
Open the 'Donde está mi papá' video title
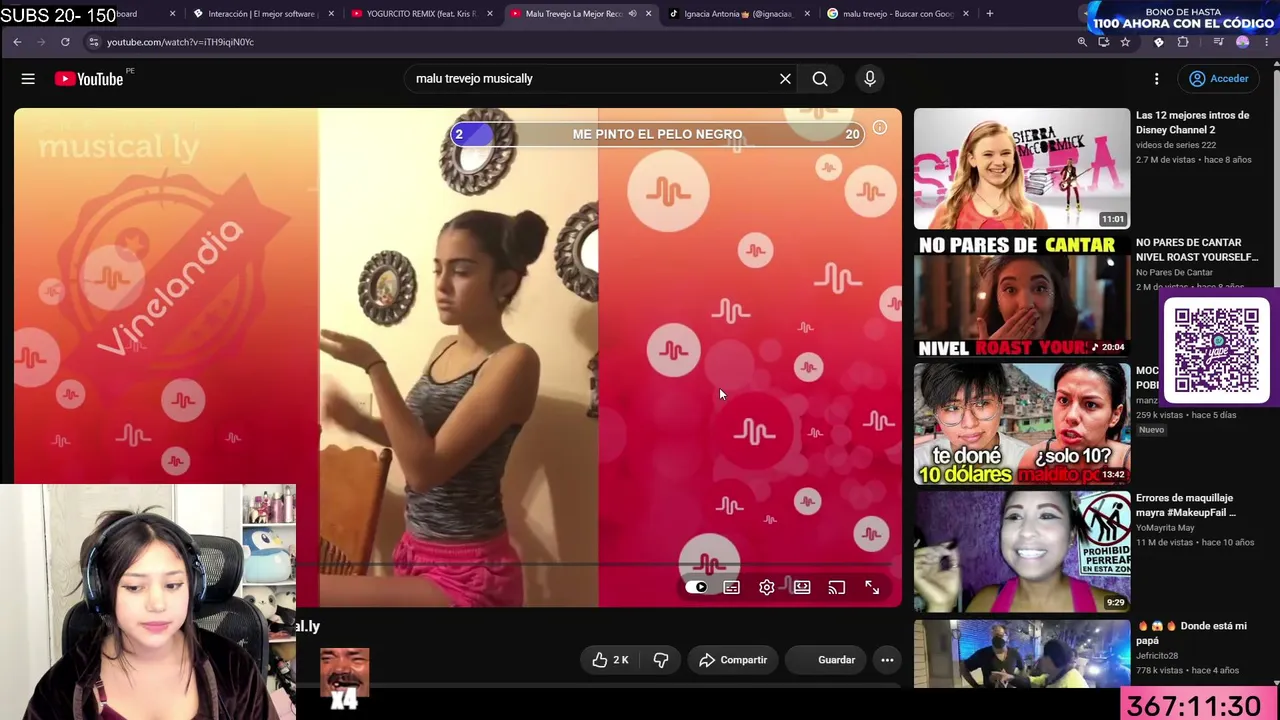point(1191,633)
